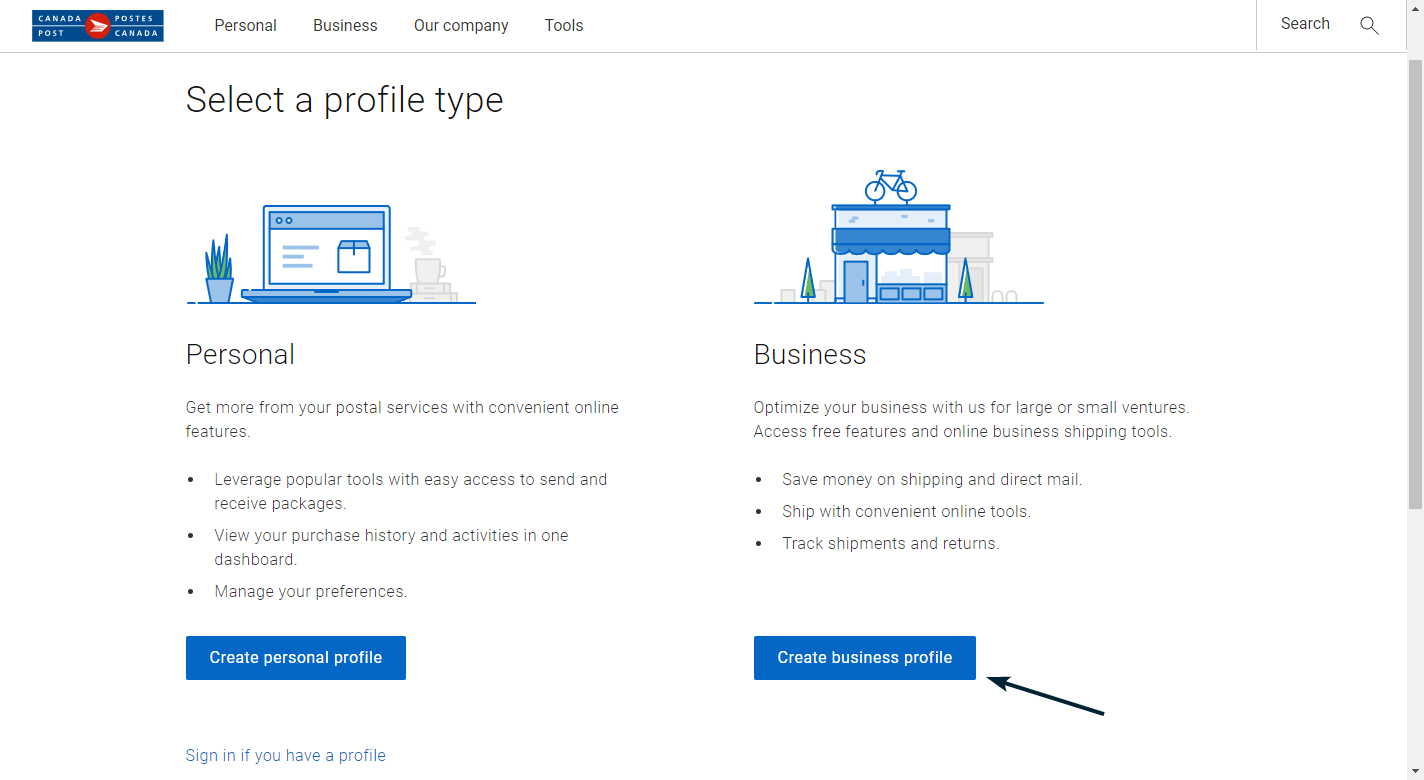Image resolution: width=1424 pixels, height=780 pixels.
Task: Click the Canada Post logo
Action: pos(97,24)
